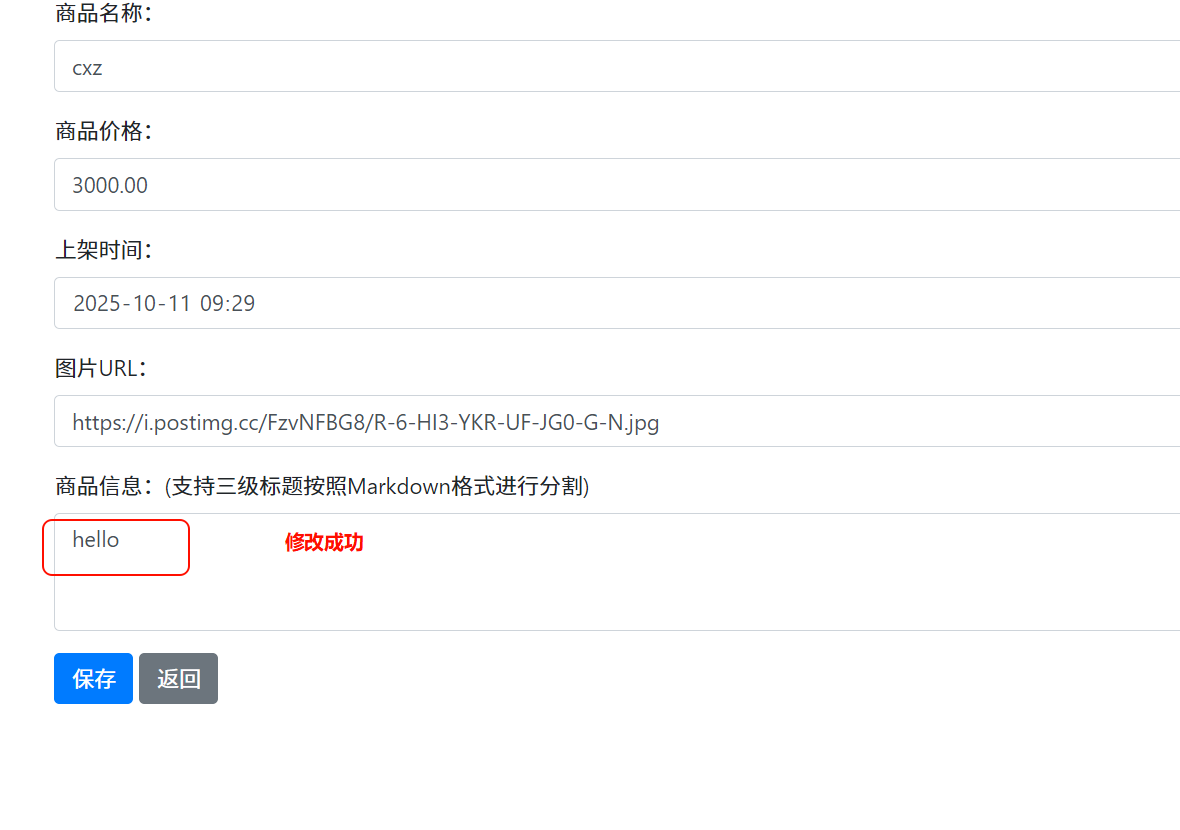Click the 商品名称 input containing cxz
Screen dimensions: 1180x830
click(x=617, y=66)
